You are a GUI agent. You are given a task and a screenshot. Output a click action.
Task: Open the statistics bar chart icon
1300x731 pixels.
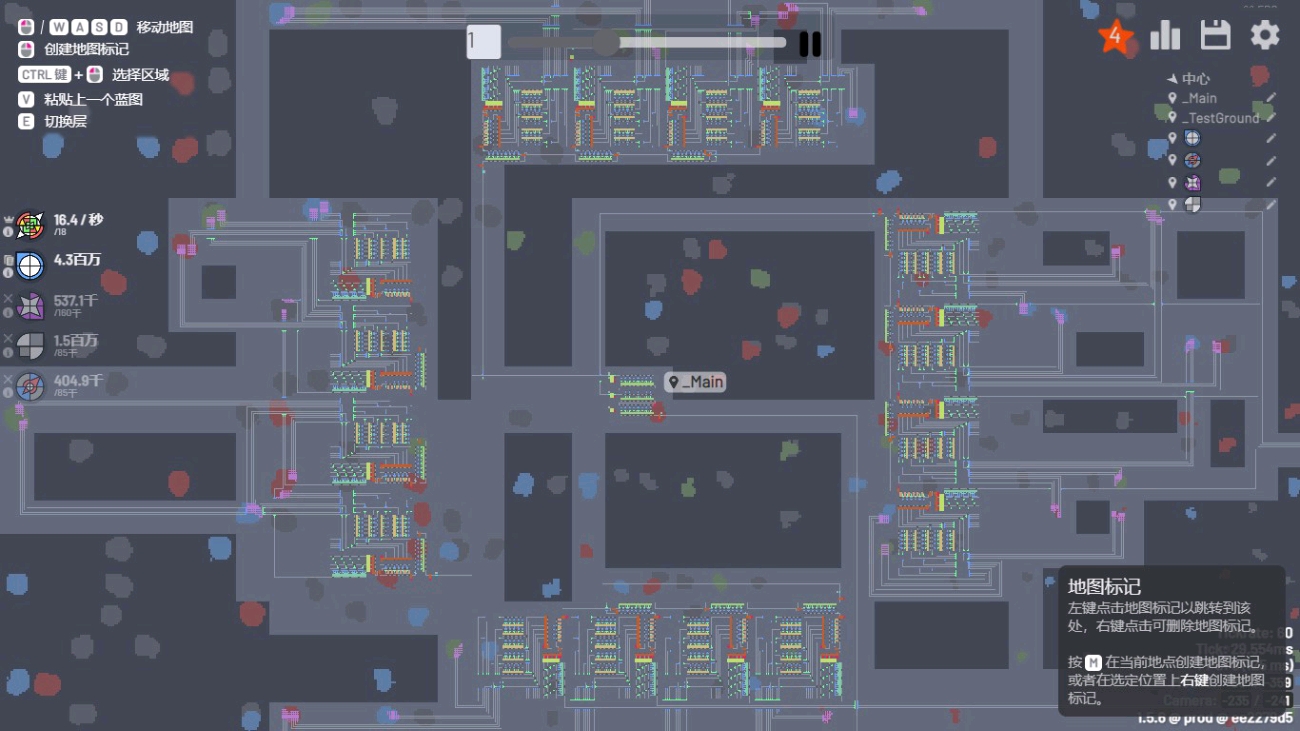pyautogui.click(x=1165, y=36)
